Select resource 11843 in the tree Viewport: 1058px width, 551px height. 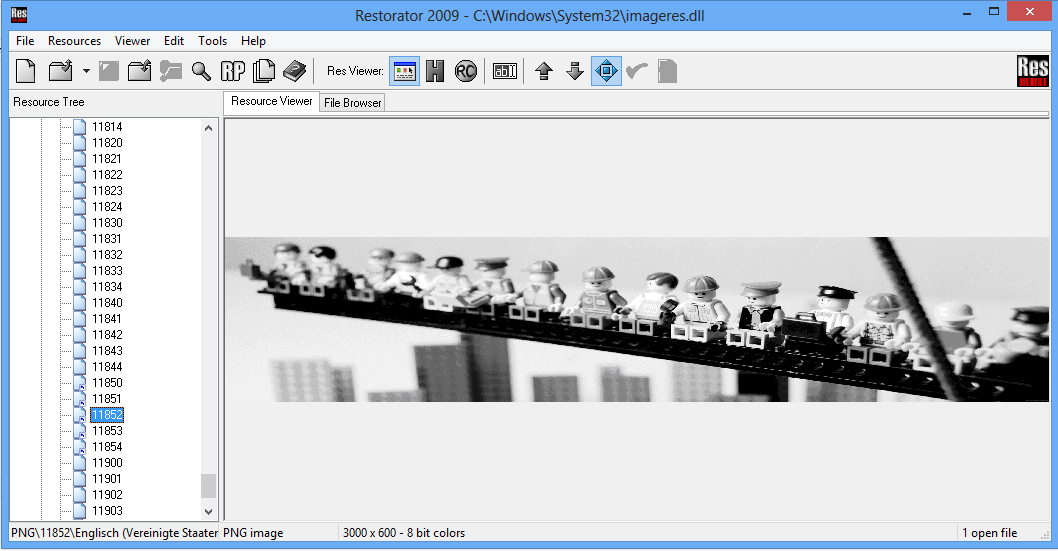pos(107,351)
